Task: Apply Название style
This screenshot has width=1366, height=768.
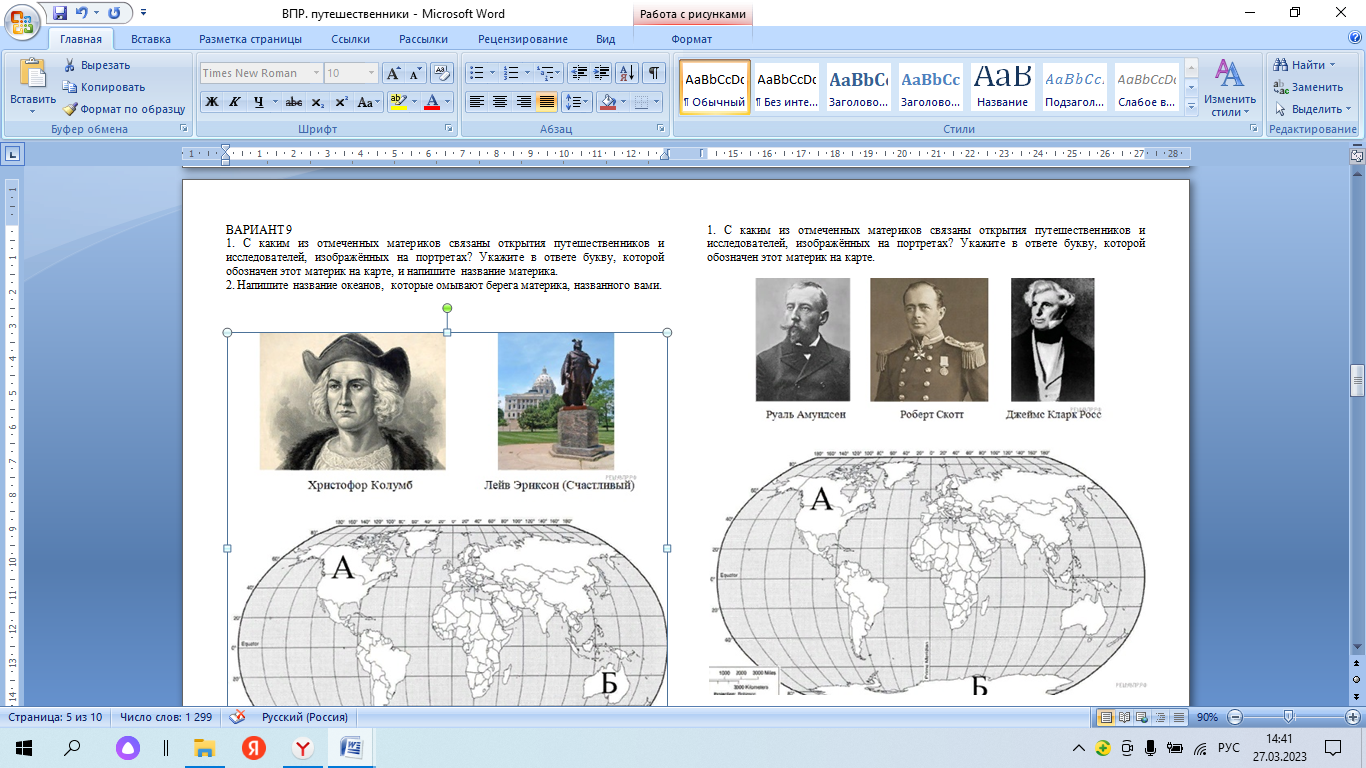Action: tap(1002, 87)
